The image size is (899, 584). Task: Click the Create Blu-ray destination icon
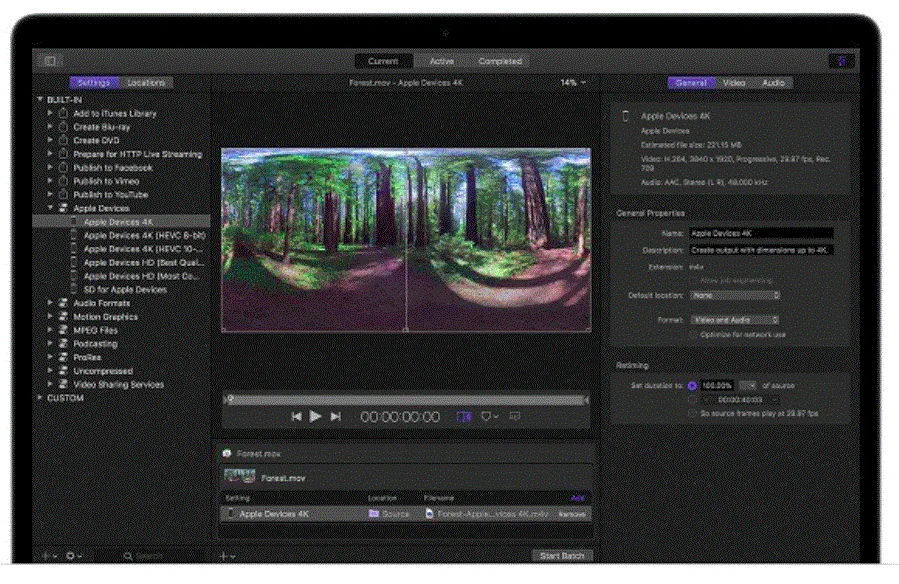click(x=64, y=127)
